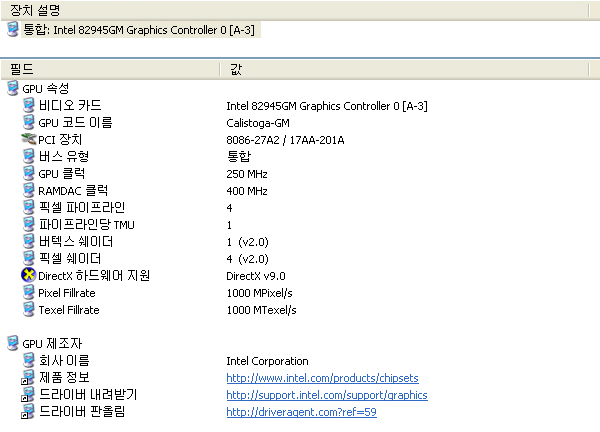The height and width of the screenshot is (432, 600).
Task: Click the icon next to GPU 코드 이름
Action: [x=28, y=122]
